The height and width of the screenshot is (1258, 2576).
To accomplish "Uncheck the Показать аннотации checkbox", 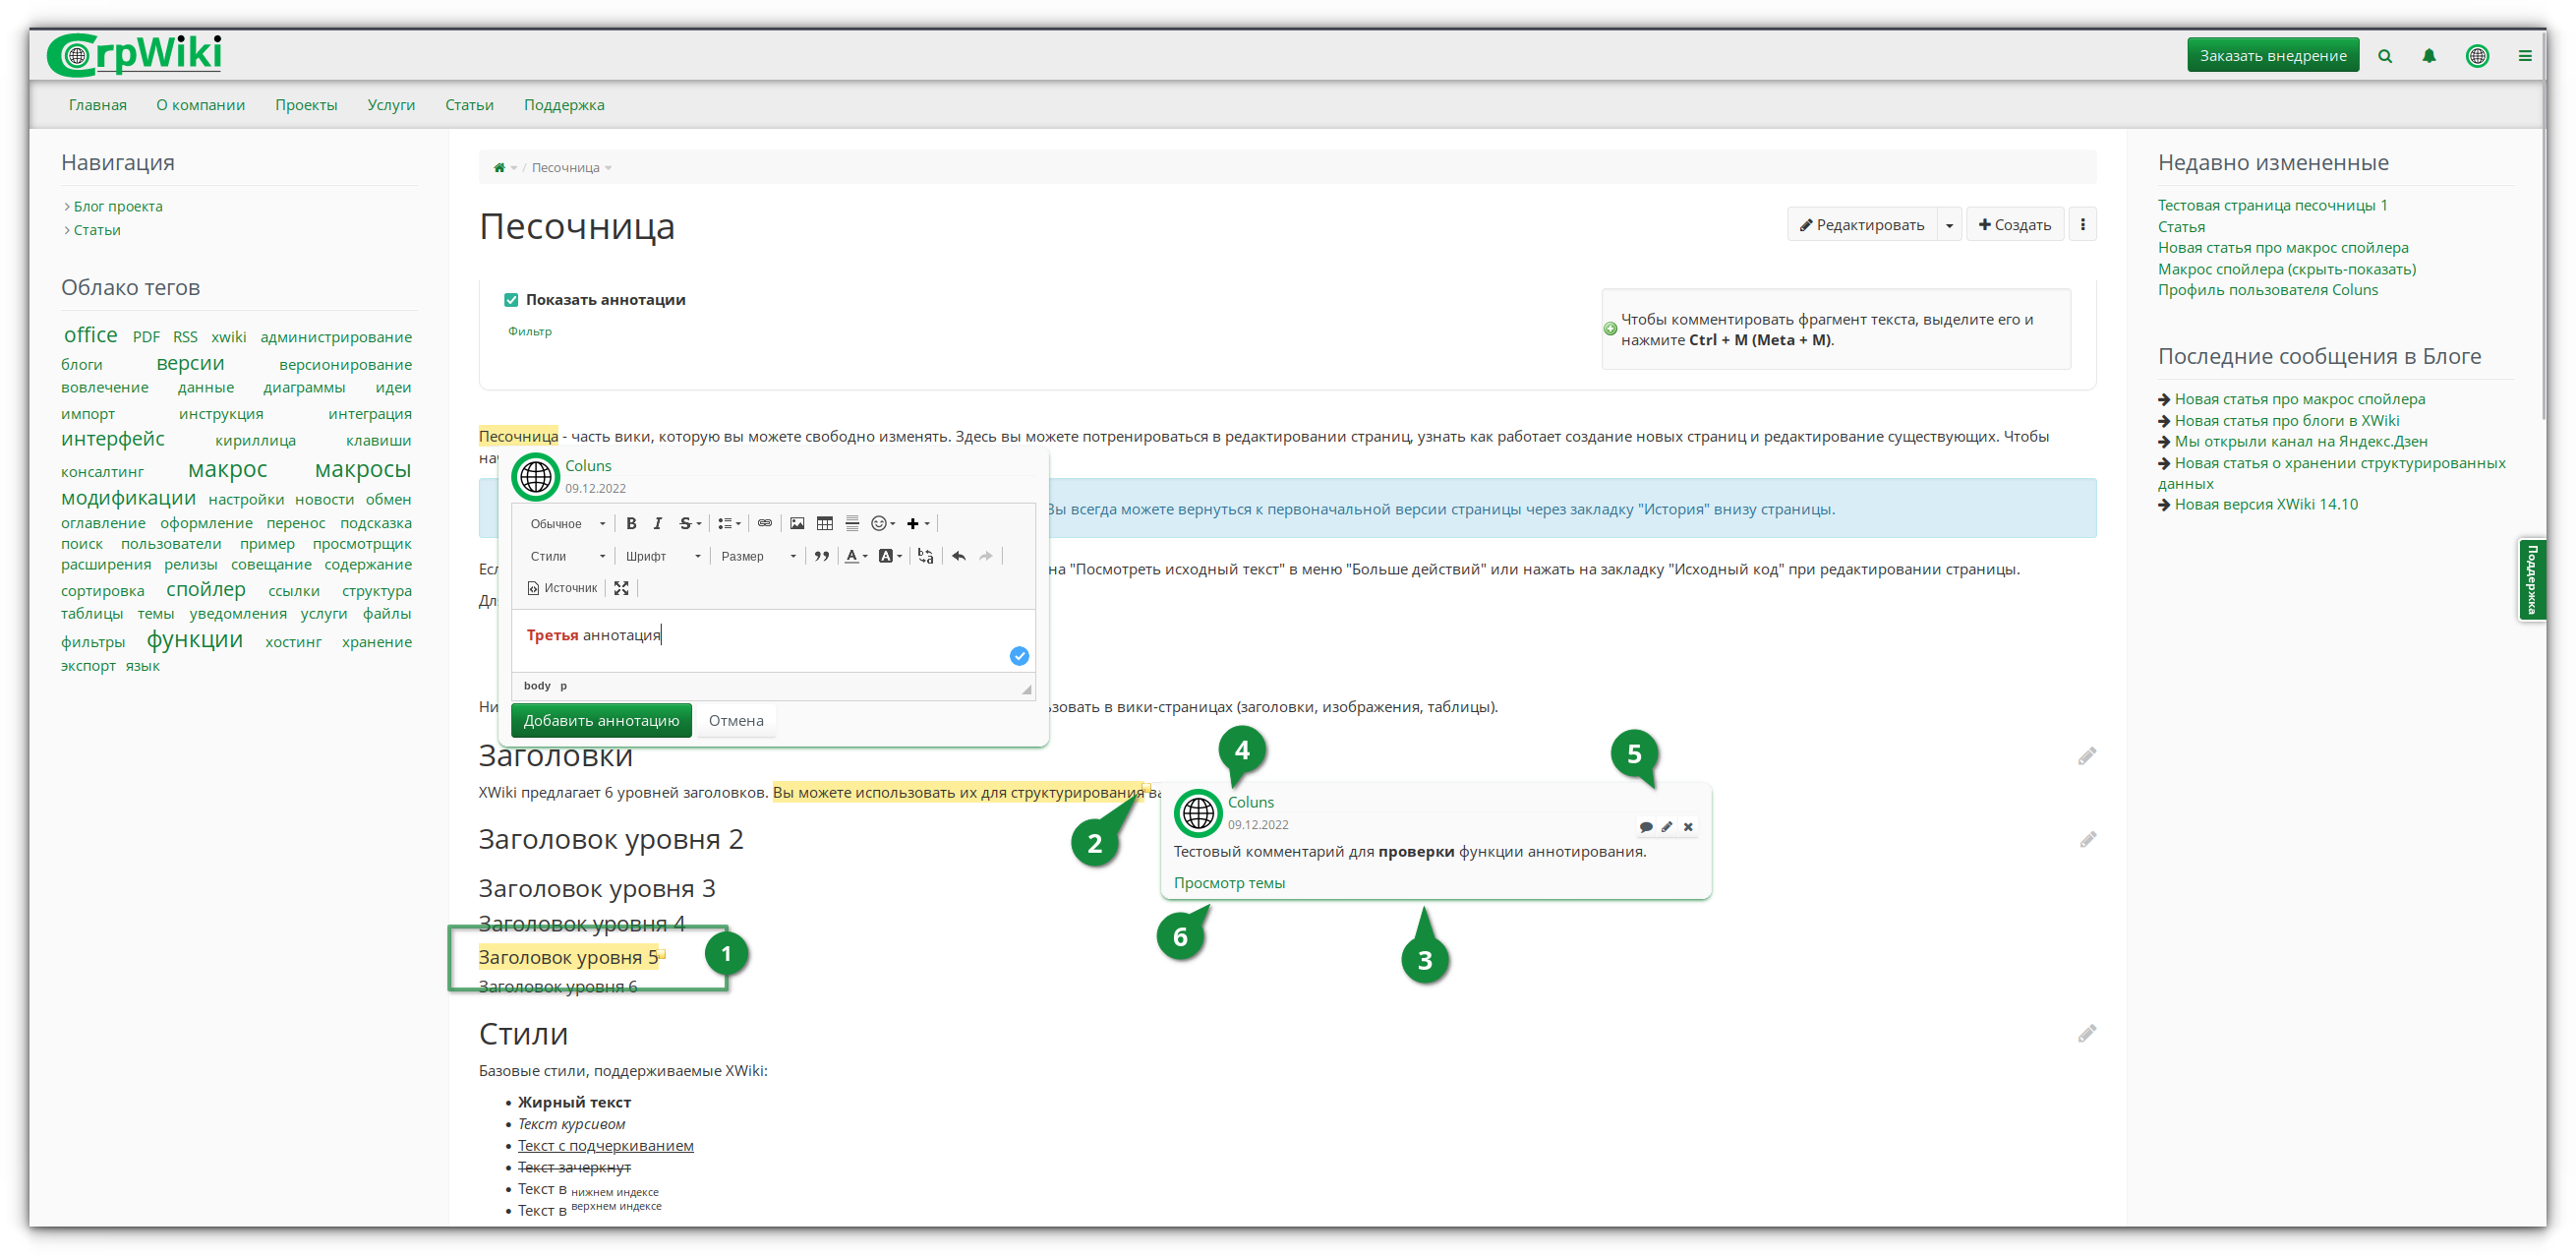I will click(x=511, y=300).
